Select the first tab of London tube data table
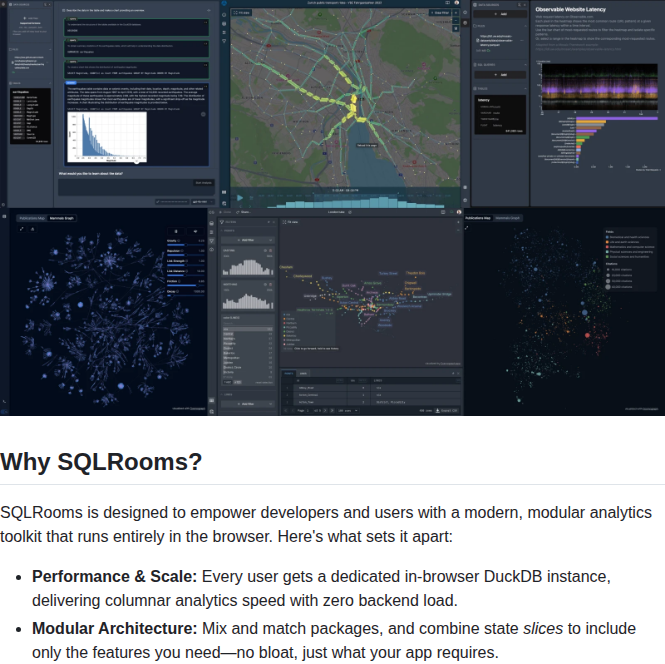The height and width of the screenshot is (664, 665). (289, 373)
